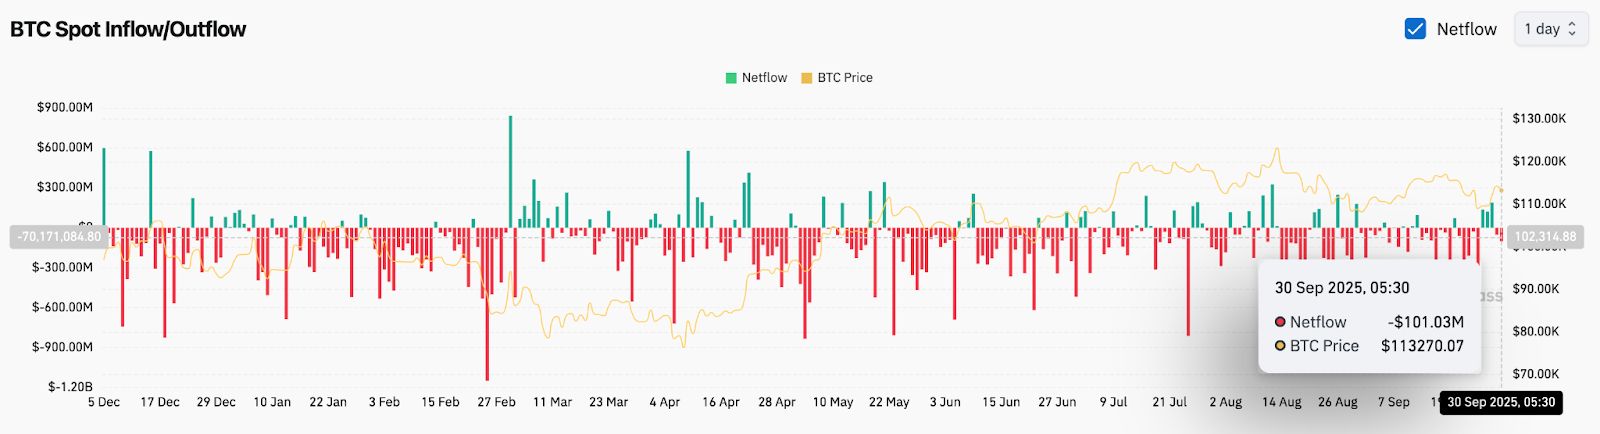The height and width of the screenshot is (434, 1600).
Task: Click the gray -70,171,084.80 left axis marker
Action: [x=59, y=237]
